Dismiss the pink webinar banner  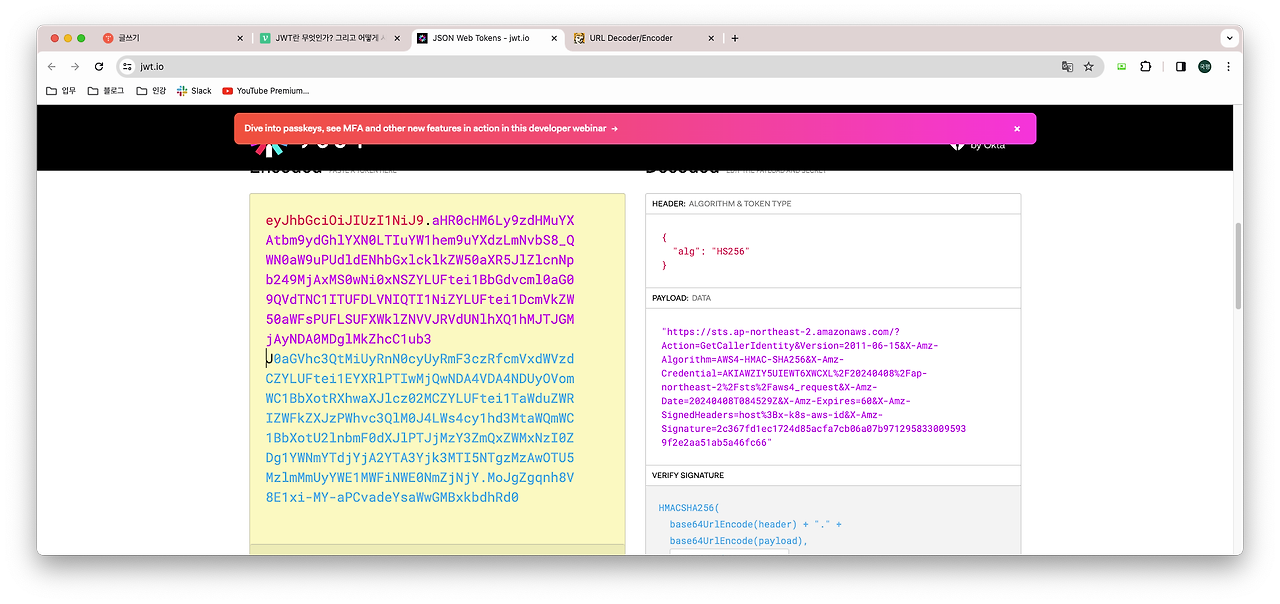click(x=1017, y=128)
